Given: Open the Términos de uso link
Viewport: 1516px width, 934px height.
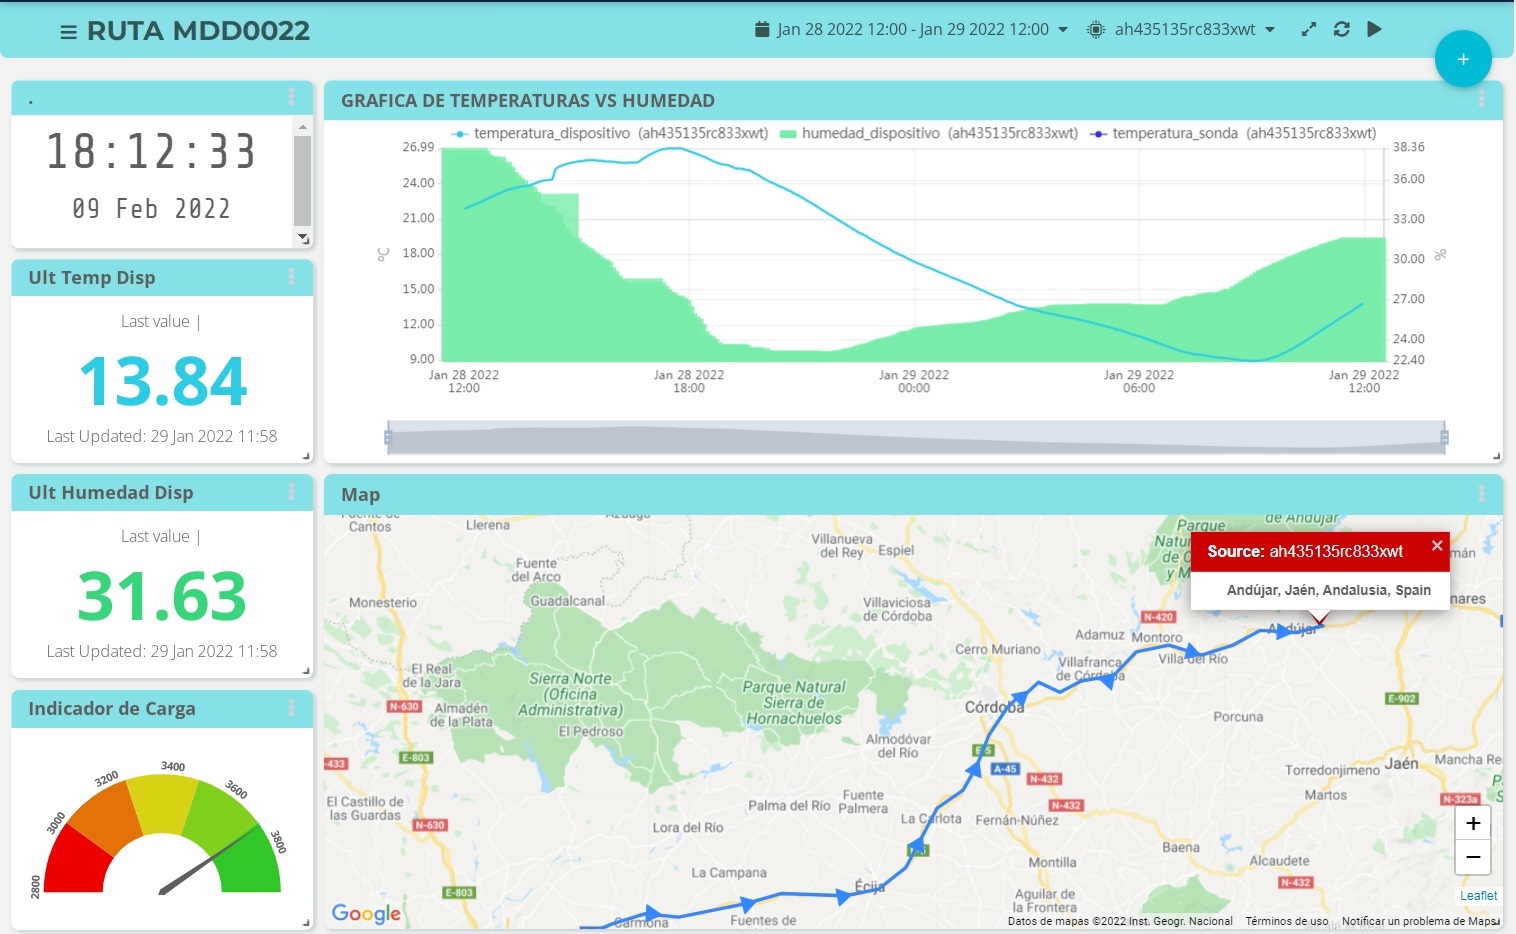Looking at the screenshot, I should click(x=1287, y=921).
